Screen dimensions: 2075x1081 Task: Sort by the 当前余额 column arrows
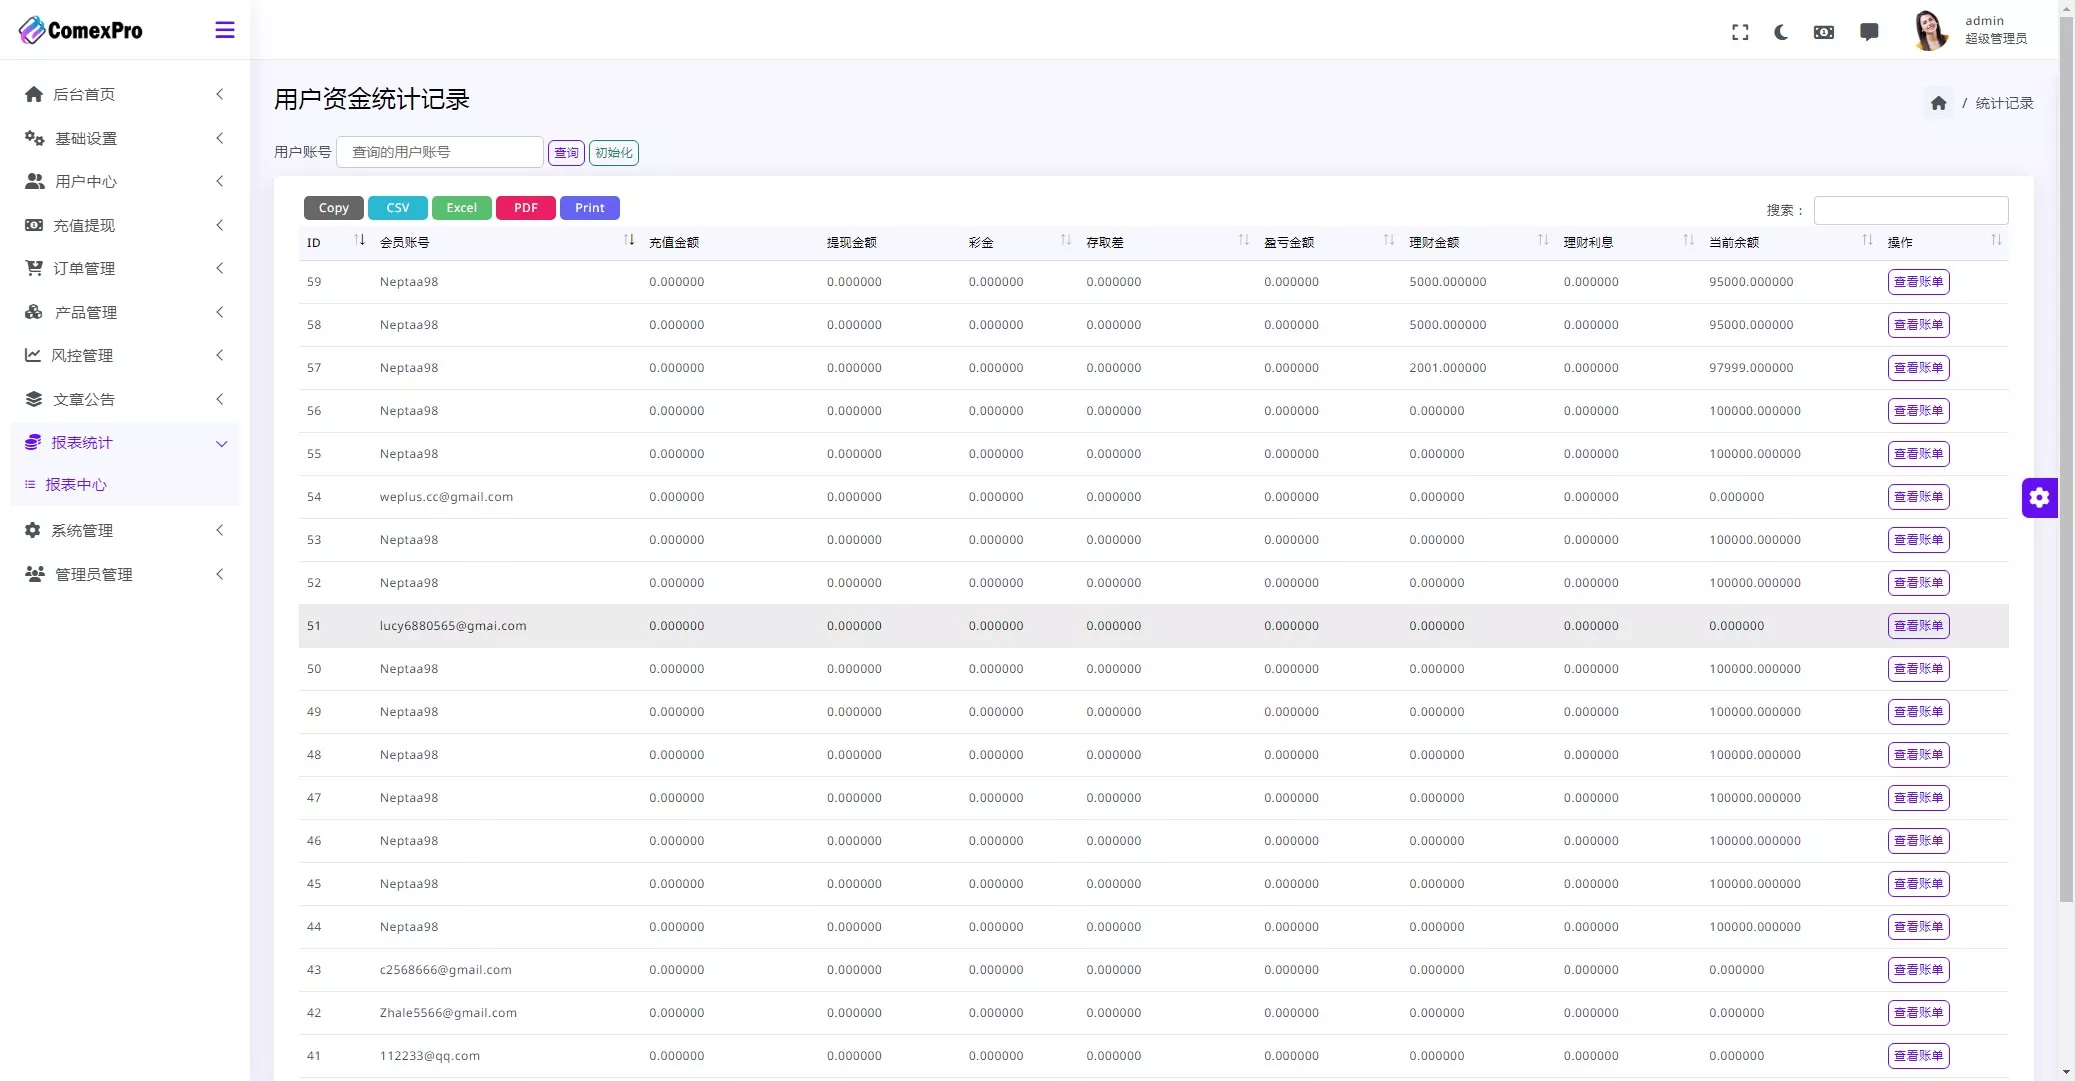coord(1866,241)
